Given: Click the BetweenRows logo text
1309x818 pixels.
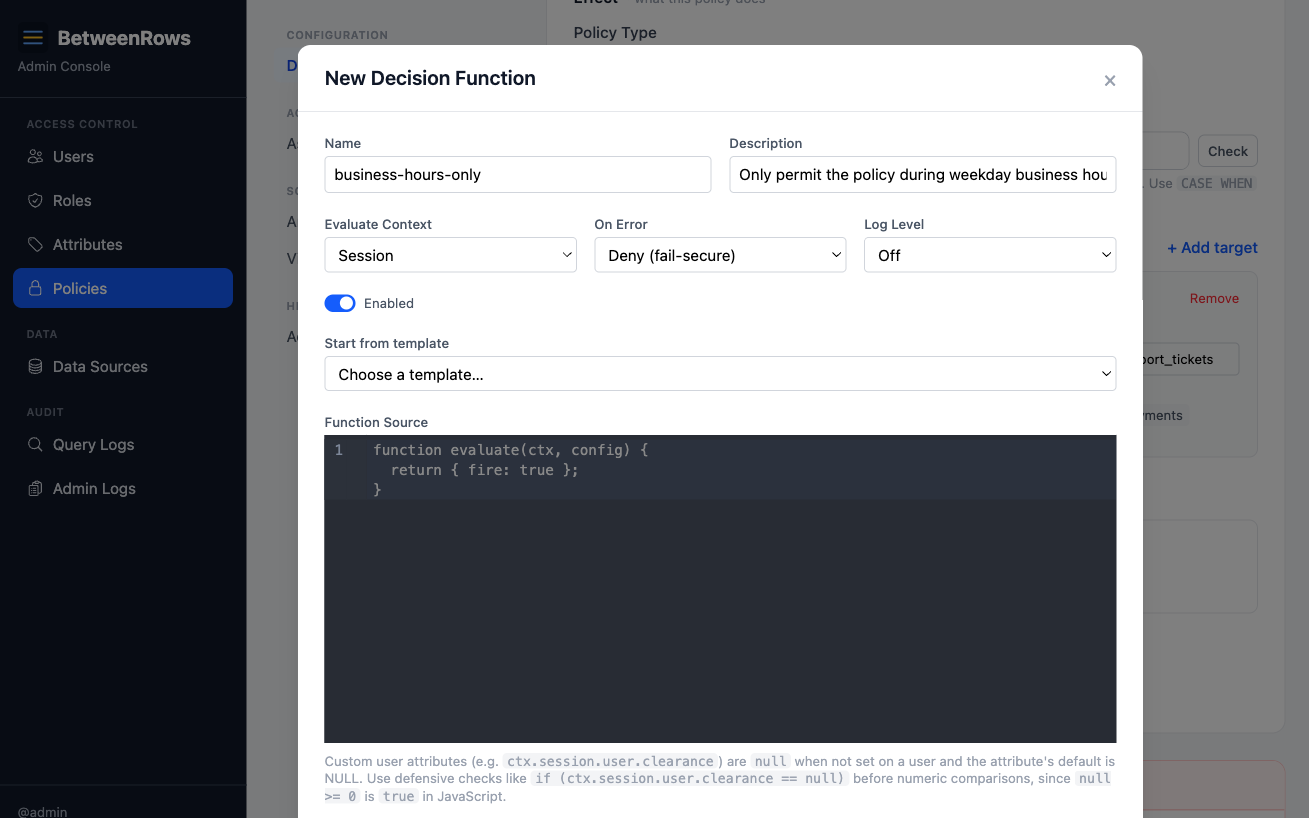Looking at the screenshot, I should 124,38.
